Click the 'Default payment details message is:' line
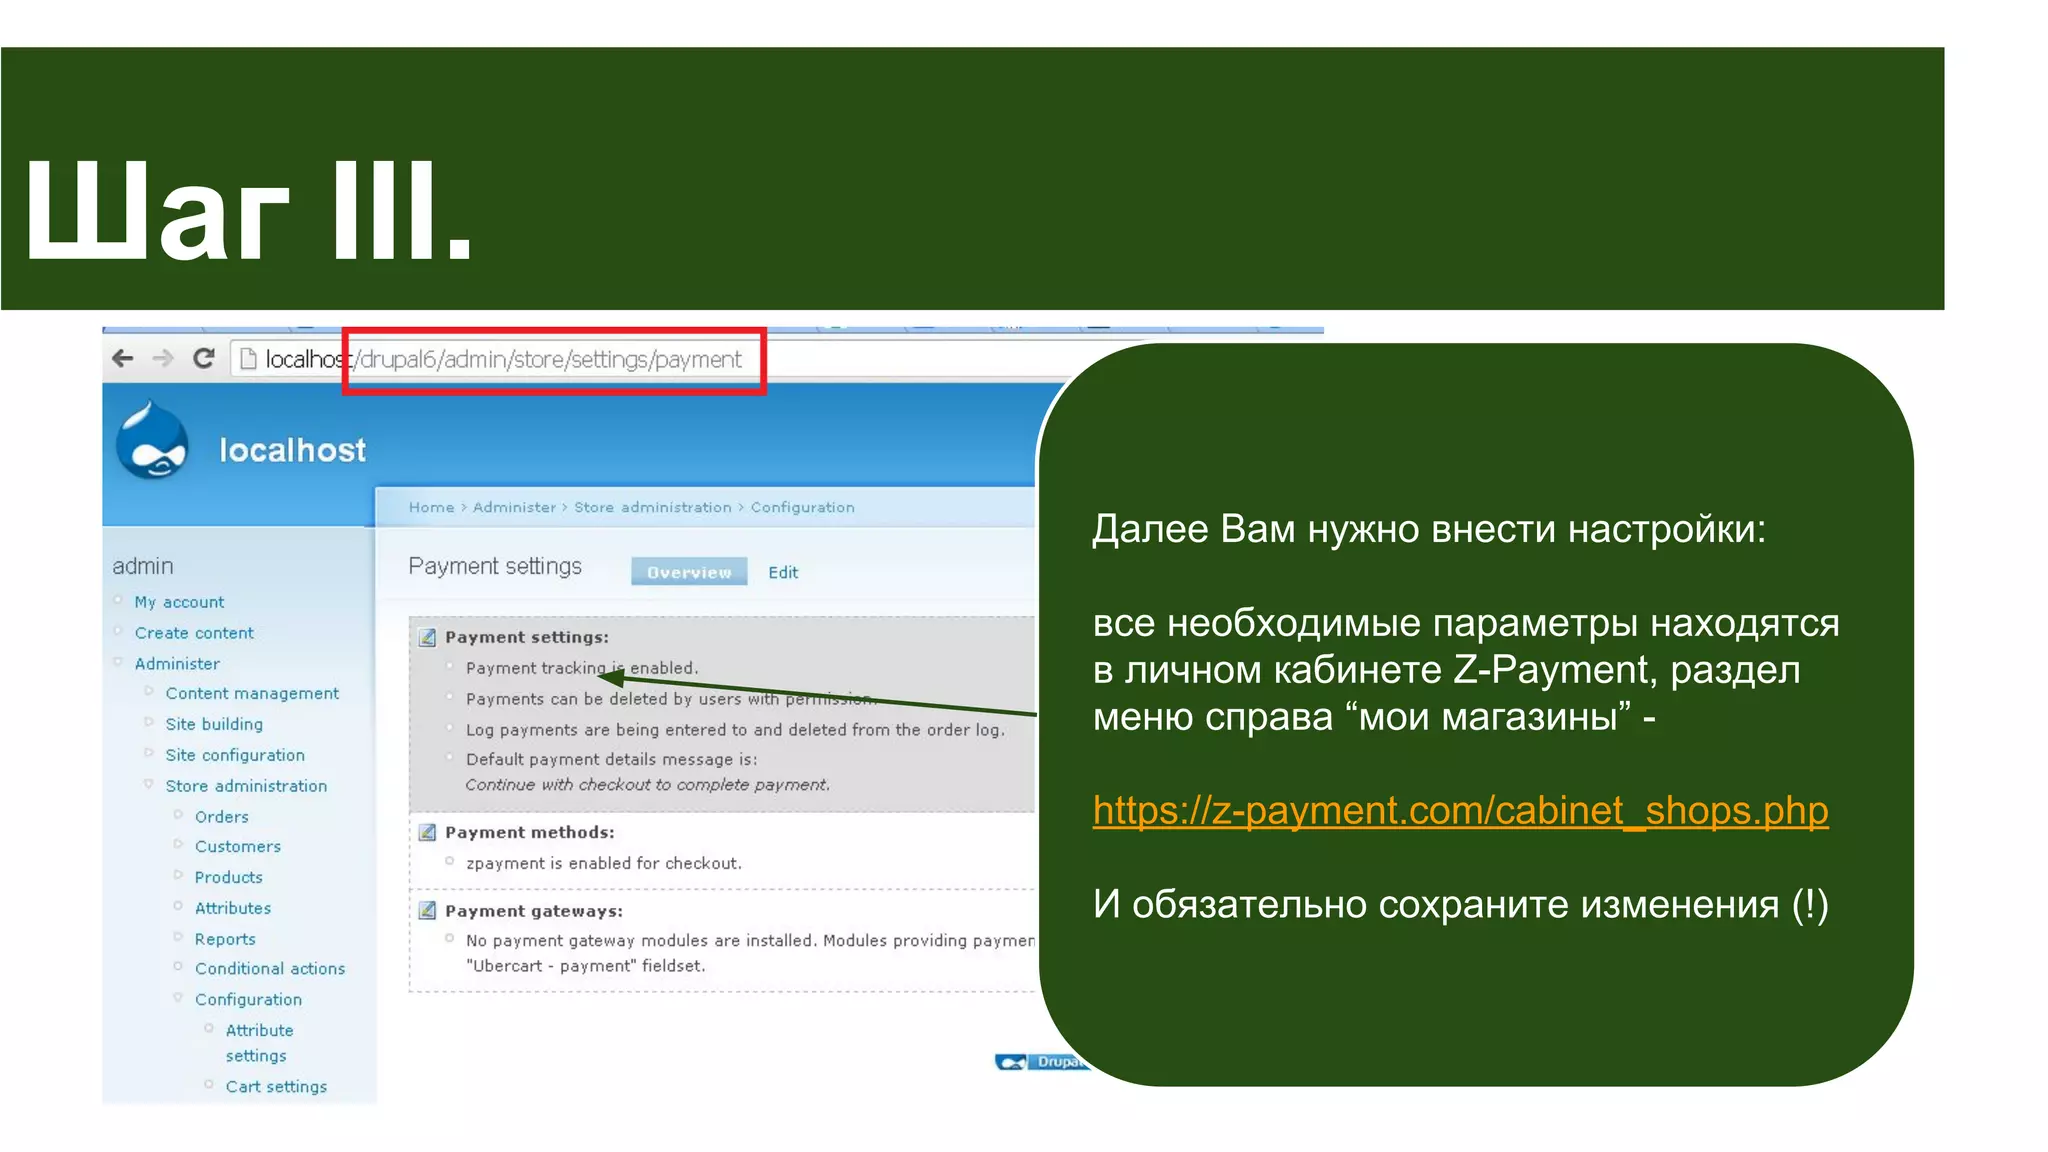 [611, 760]
